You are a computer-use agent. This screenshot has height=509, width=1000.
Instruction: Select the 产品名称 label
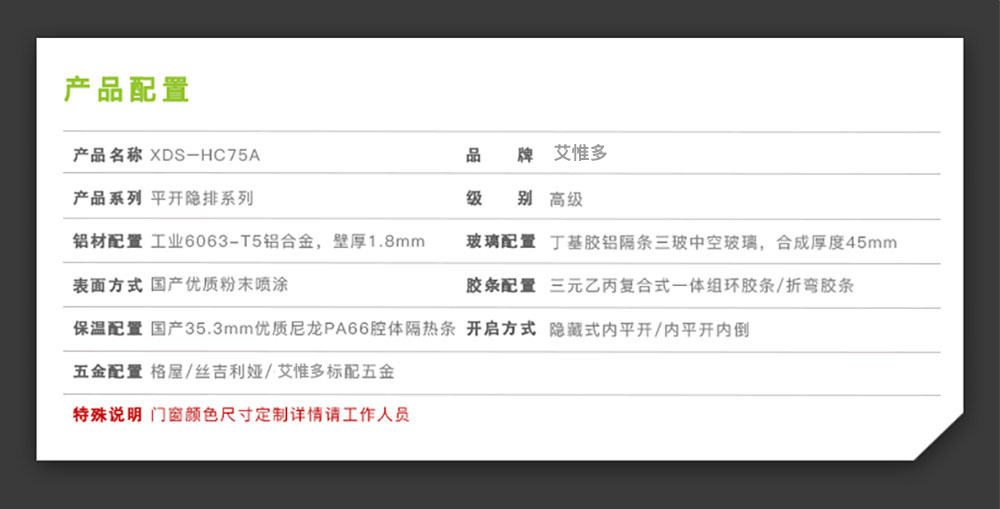click(x=108, y=155)
